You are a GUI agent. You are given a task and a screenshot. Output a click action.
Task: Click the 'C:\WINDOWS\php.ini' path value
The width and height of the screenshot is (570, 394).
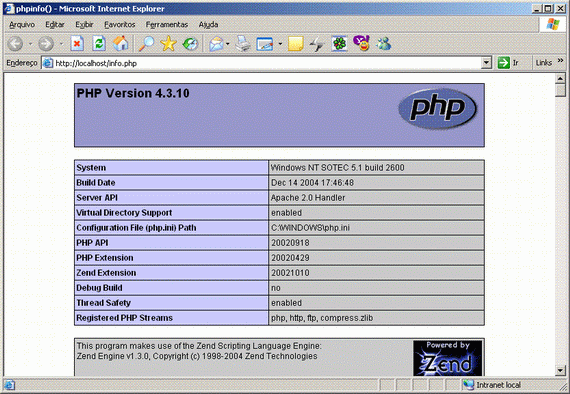tap(310, 228)
